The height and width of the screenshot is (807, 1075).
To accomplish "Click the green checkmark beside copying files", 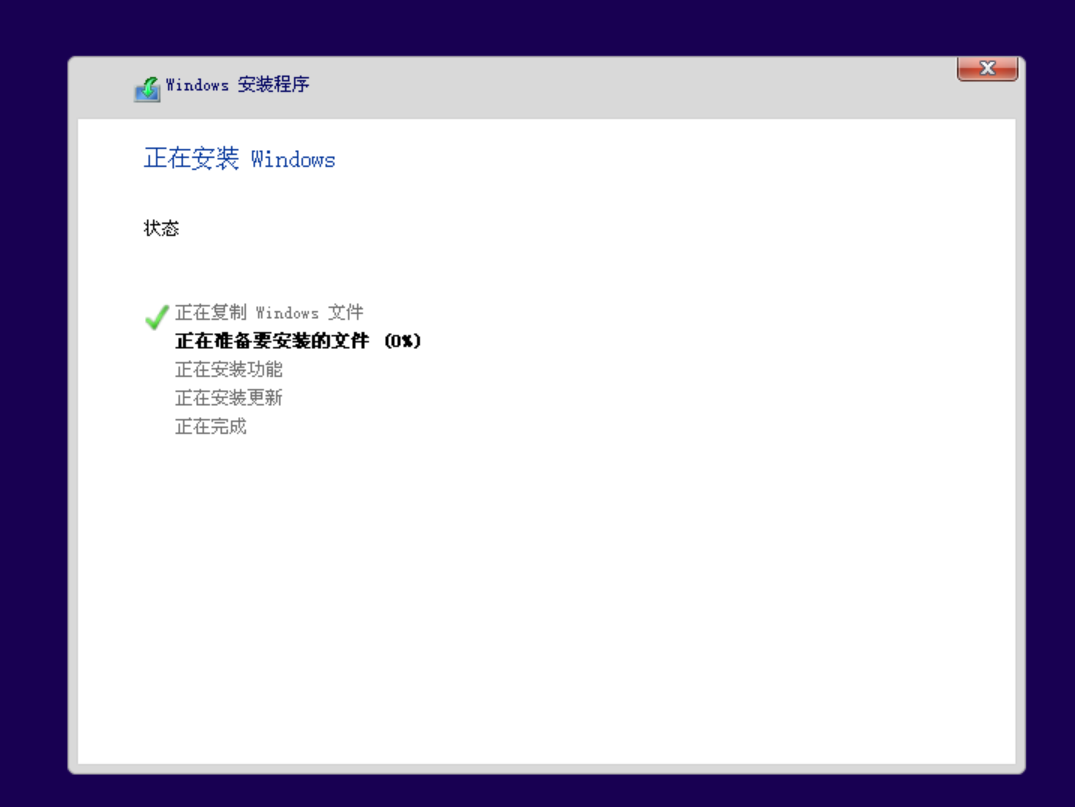I will (157, 317).
